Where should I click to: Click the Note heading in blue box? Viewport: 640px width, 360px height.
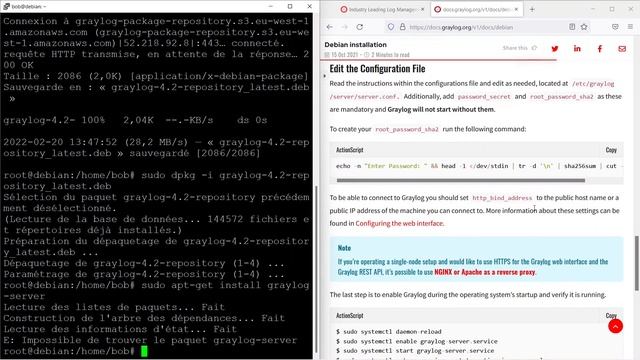click(344, 248)
